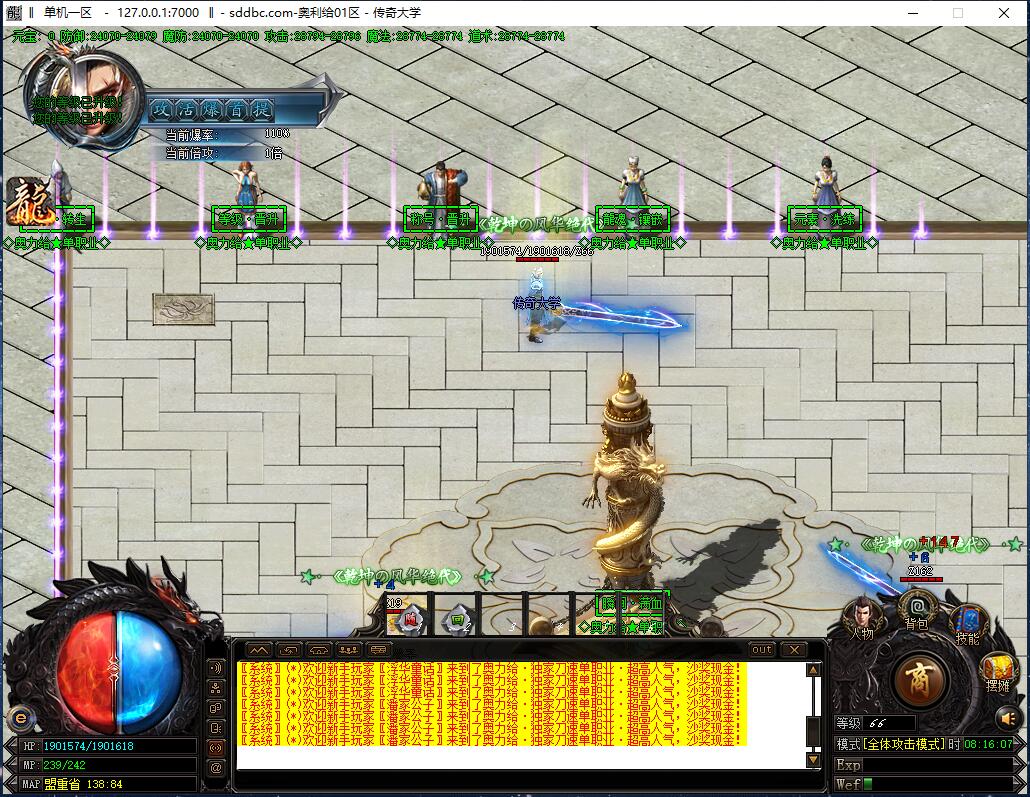The width and height of the screenshot is (1030, 797).
Task: Toggle the linked-squares channel icon
Action: [x=215, y=708]
